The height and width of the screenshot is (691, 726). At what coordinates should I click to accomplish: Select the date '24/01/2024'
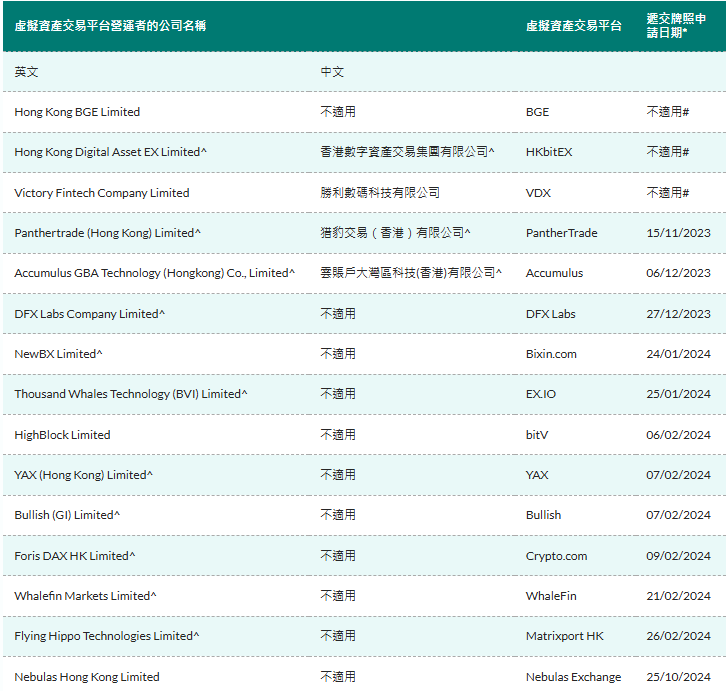678,354
